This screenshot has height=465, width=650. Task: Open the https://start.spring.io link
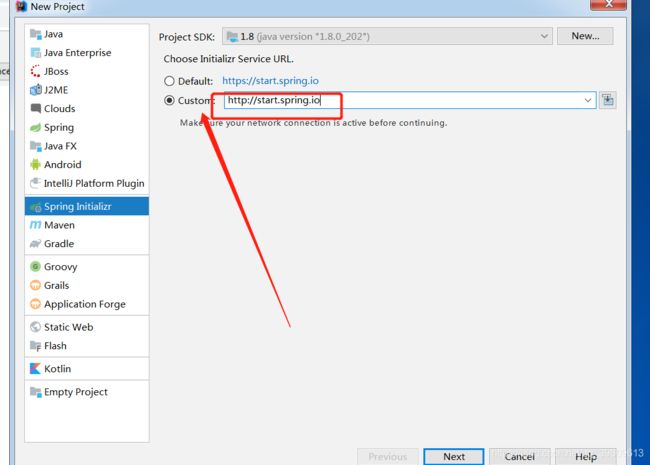270,81
